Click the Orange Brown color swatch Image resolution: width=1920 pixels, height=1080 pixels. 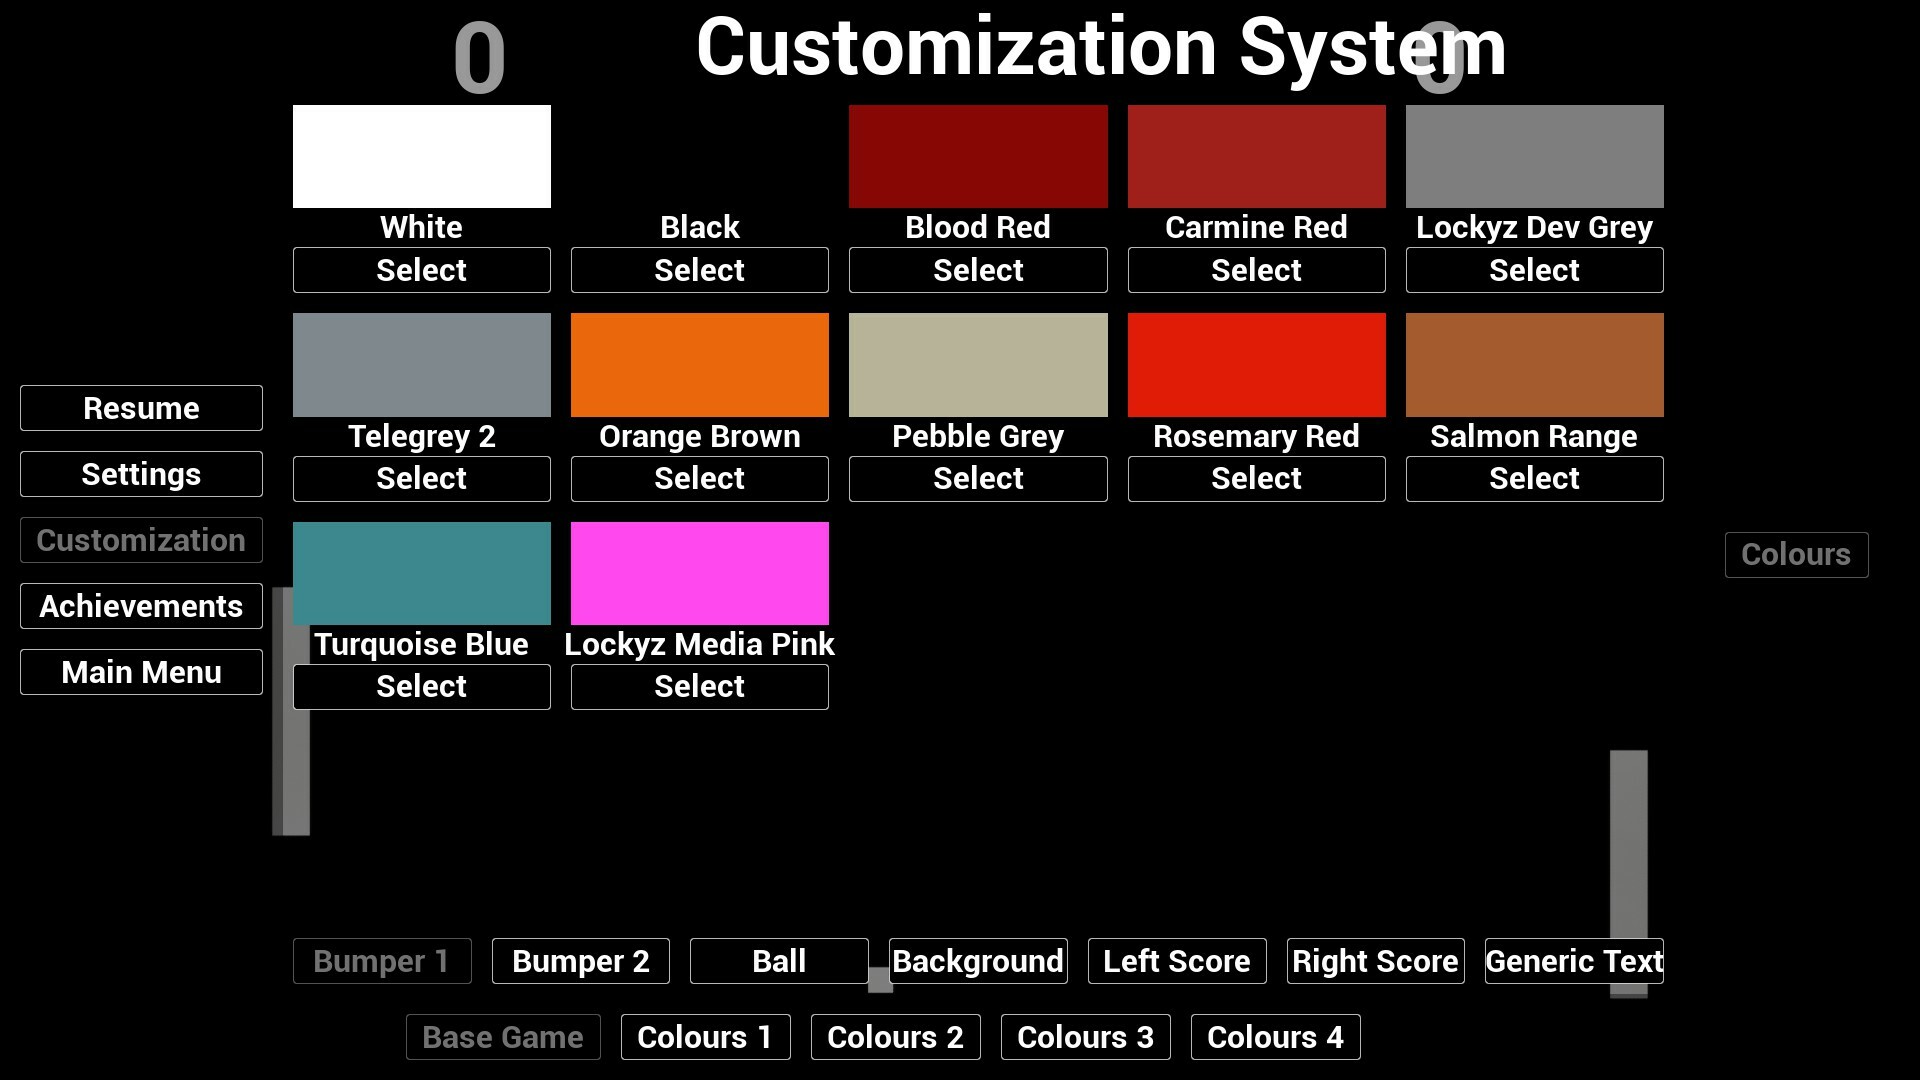(699, 365)
